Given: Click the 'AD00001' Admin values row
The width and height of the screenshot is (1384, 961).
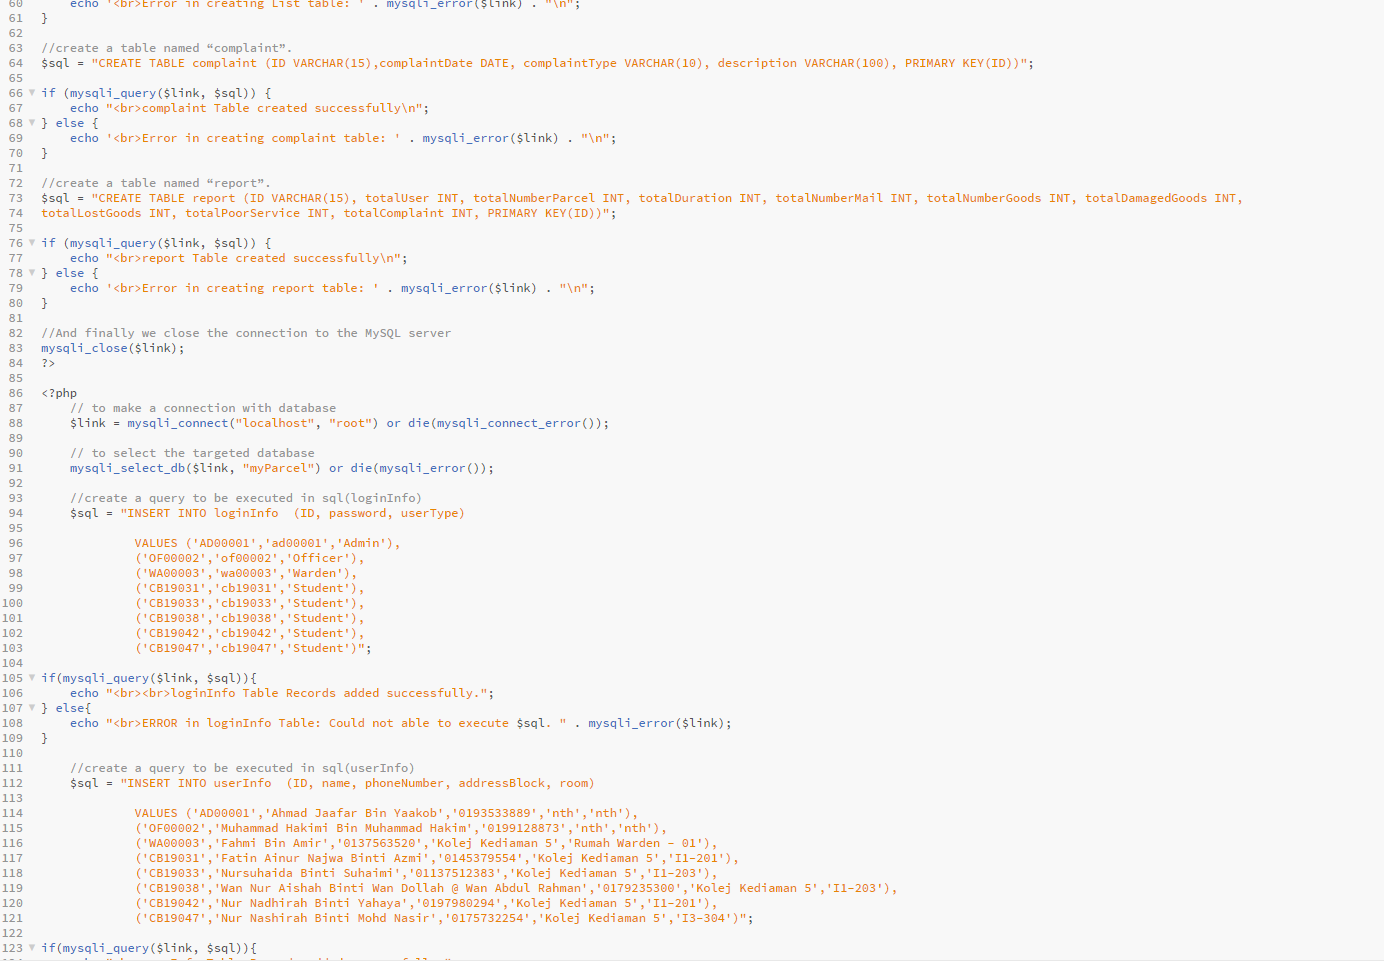Looking at the screenshot, I should (267, 543).
